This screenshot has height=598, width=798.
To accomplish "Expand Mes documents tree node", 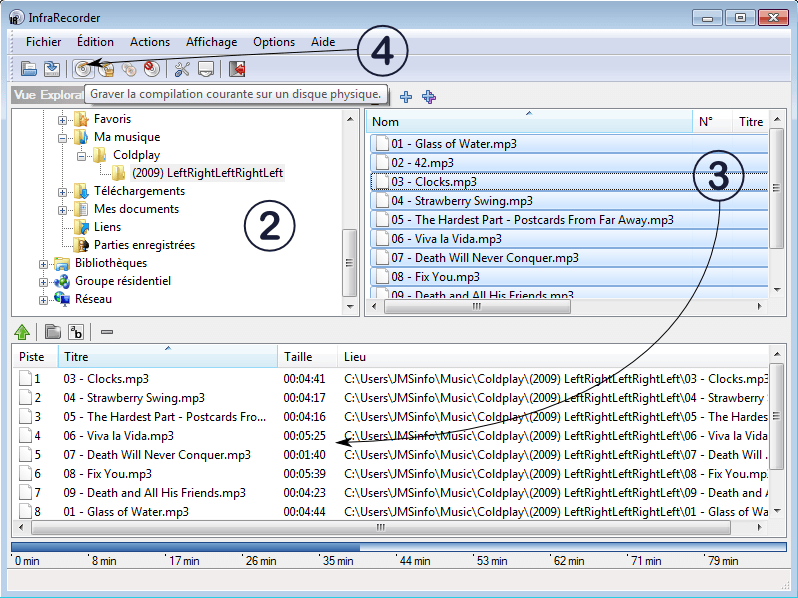I will tap(62, 210).
